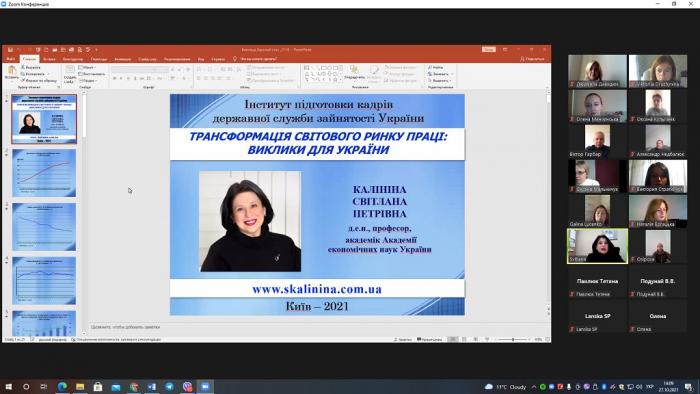Screen dimensions: 700x394
Task: Switch to Slide Sorter view in status bar
Action: (464, 340)
